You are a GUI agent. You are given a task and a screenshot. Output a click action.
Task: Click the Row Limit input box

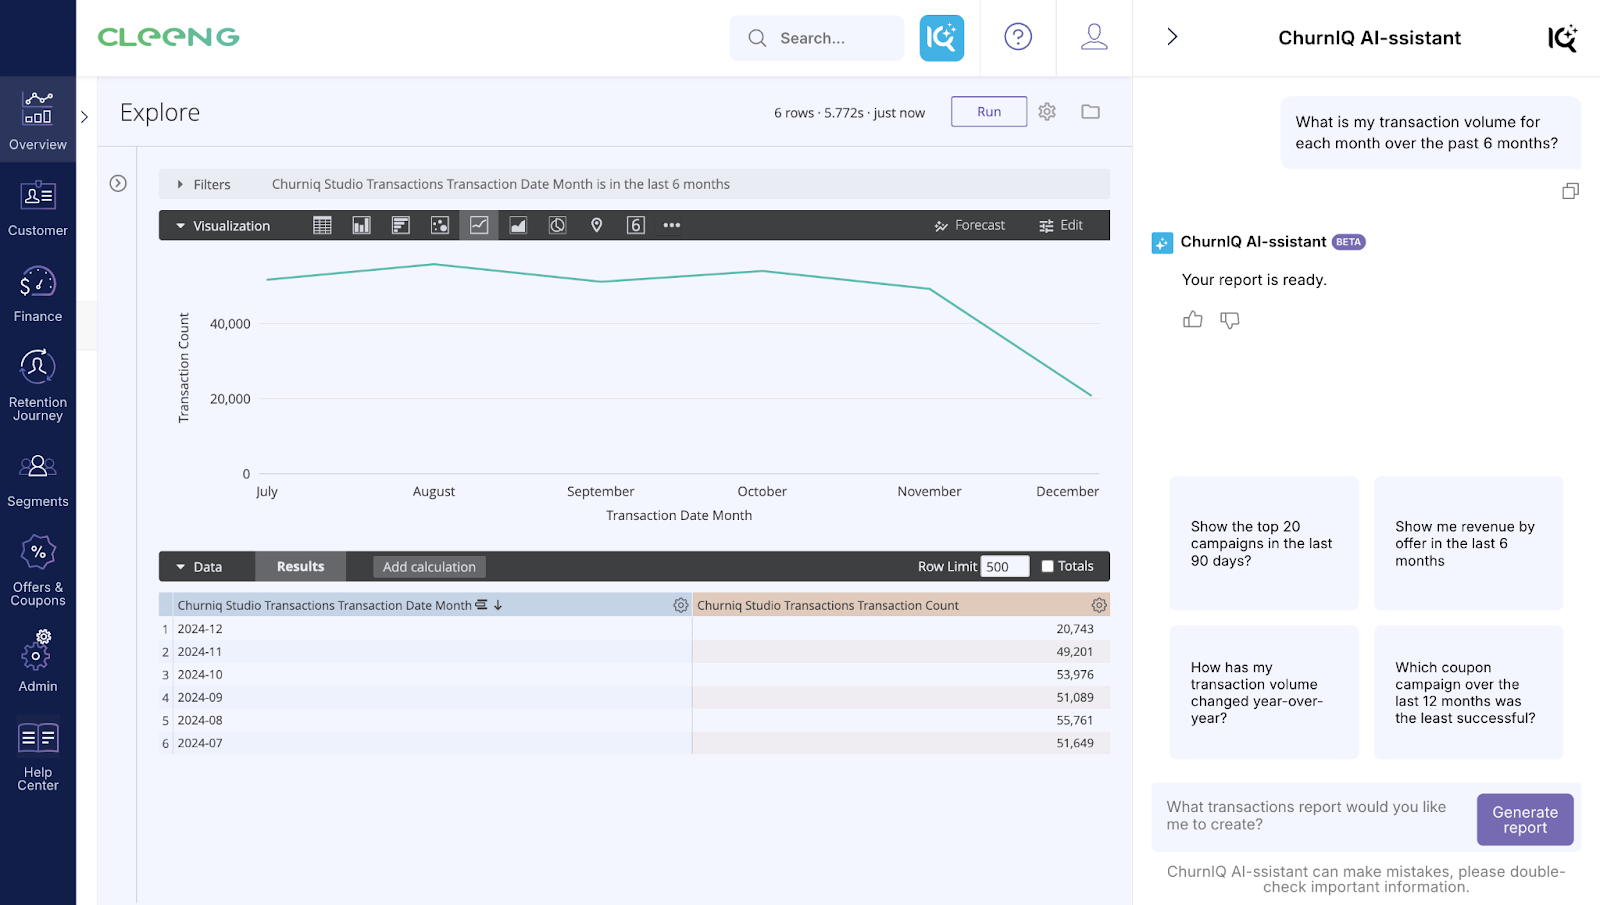pyautogui.click(x=1005, y=567)
